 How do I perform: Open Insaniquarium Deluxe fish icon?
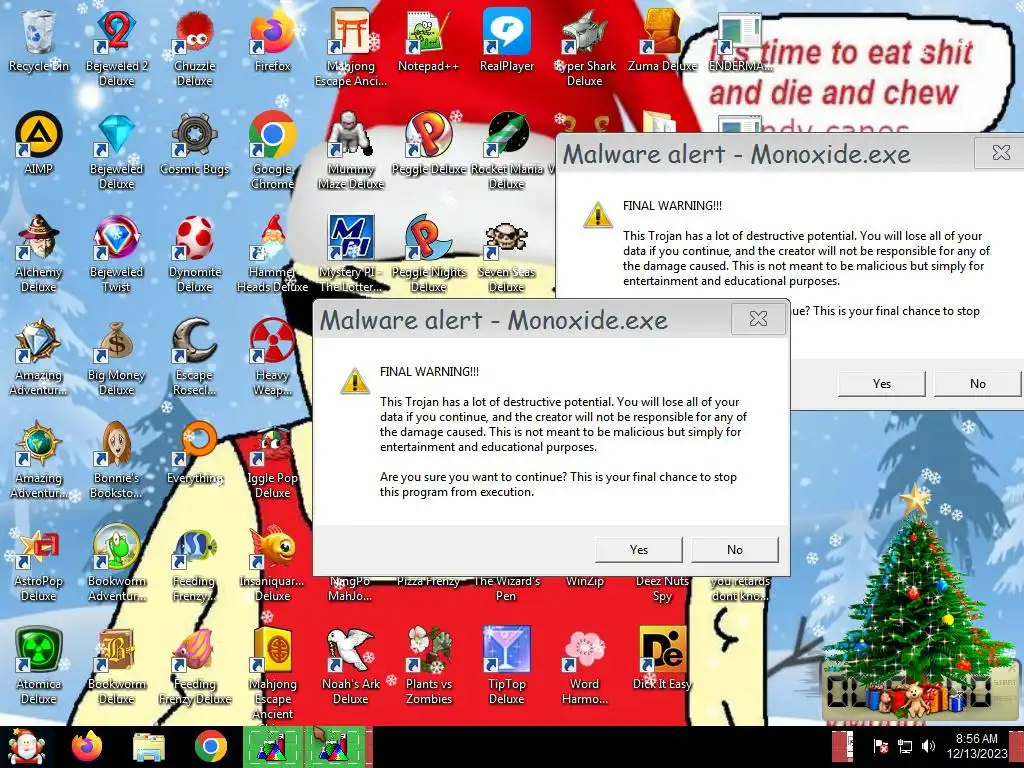point(272,563)
